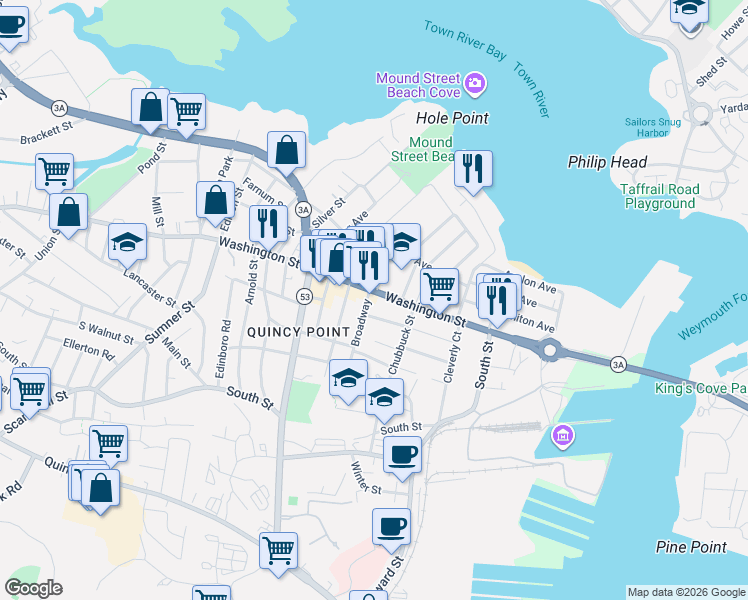Select the coffee cup marker on South St

pos(403,456)
